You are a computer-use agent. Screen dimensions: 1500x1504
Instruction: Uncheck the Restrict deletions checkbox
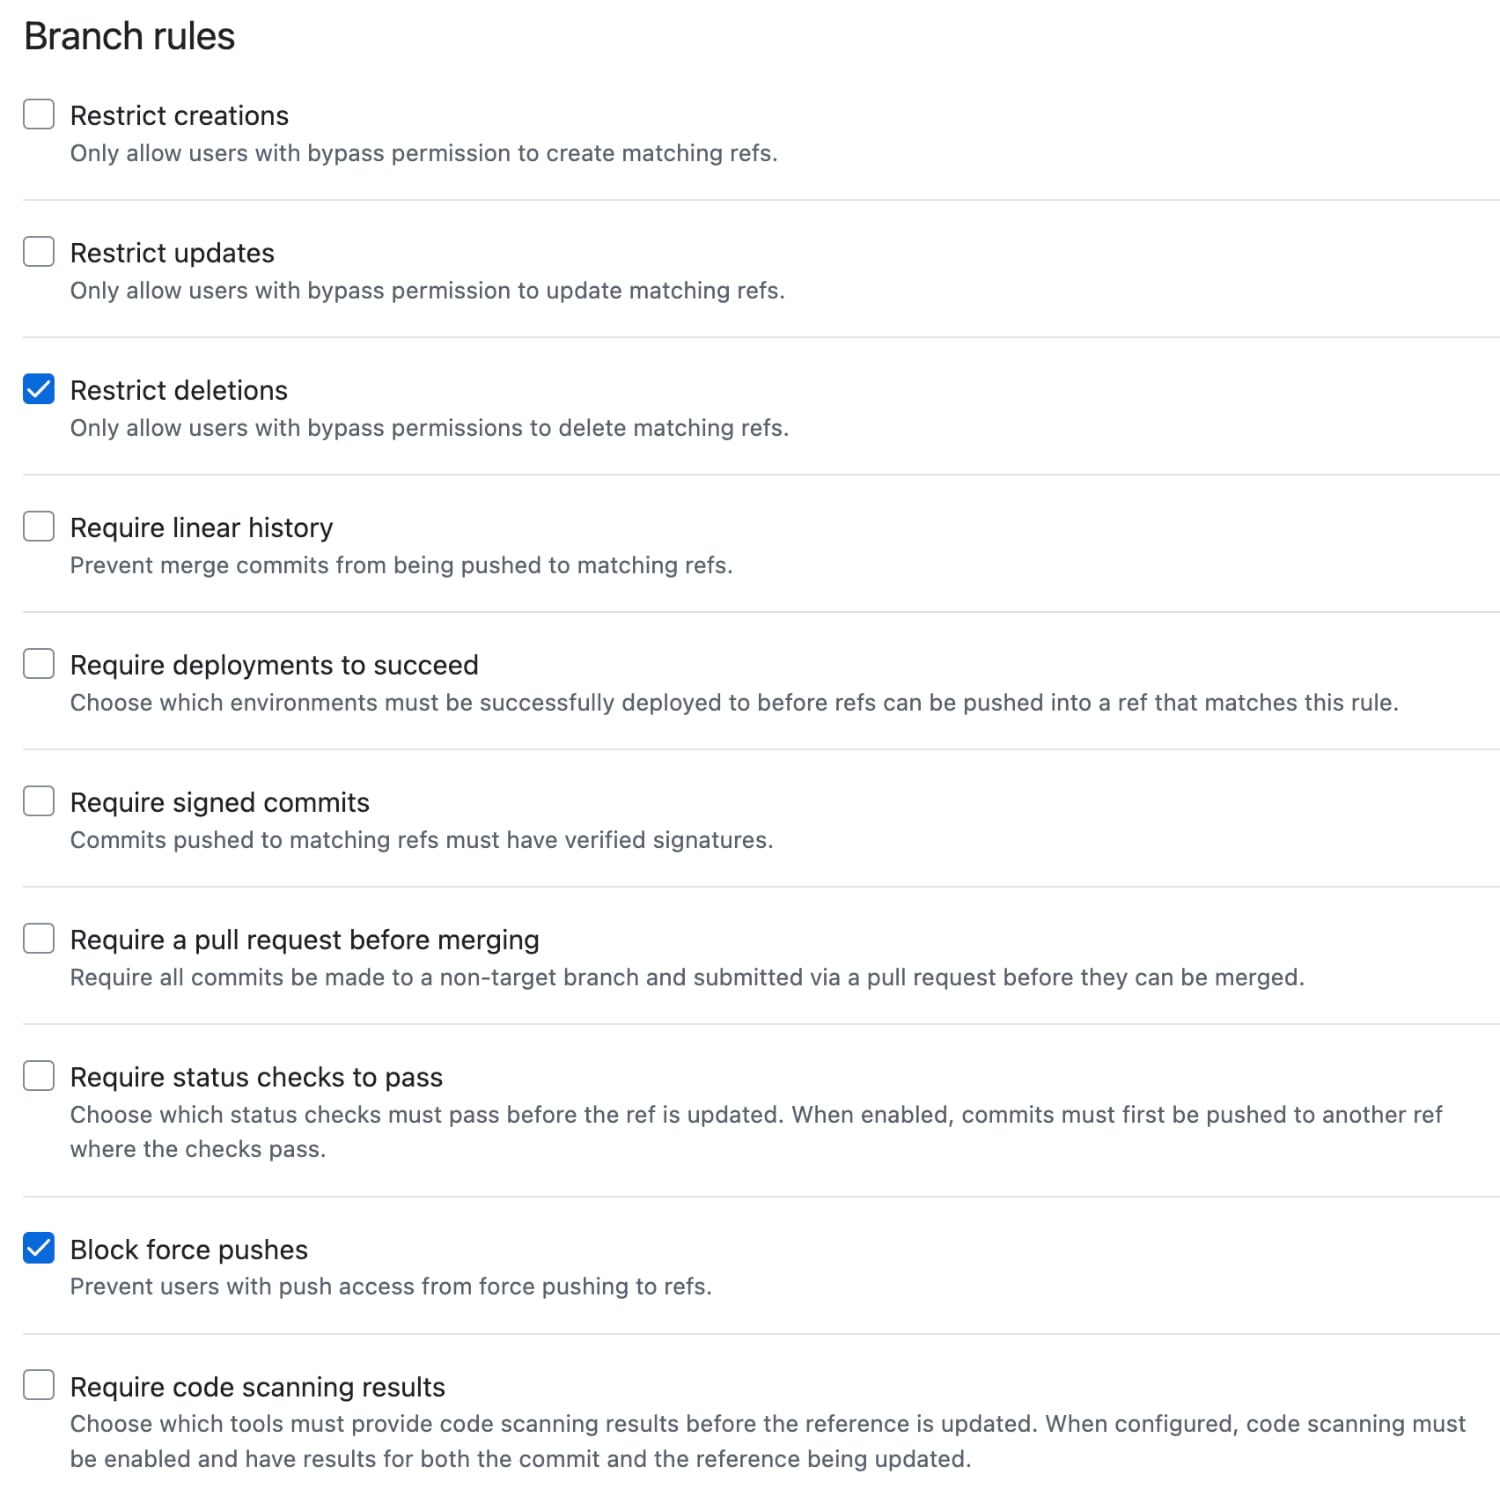[39, 388]
